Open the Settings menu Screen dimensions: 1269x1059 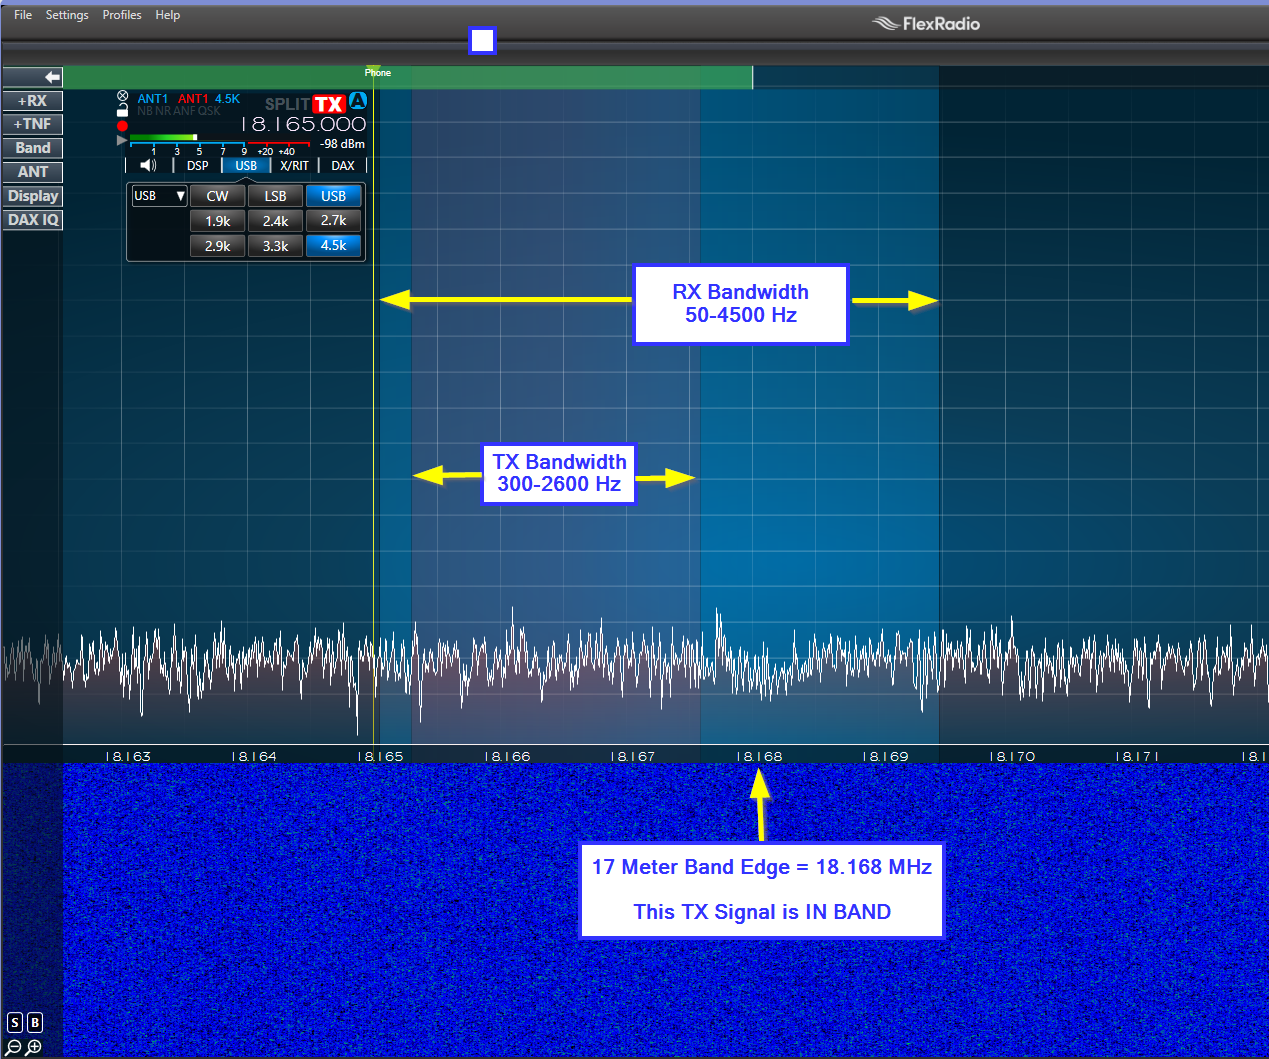(67, 15)
